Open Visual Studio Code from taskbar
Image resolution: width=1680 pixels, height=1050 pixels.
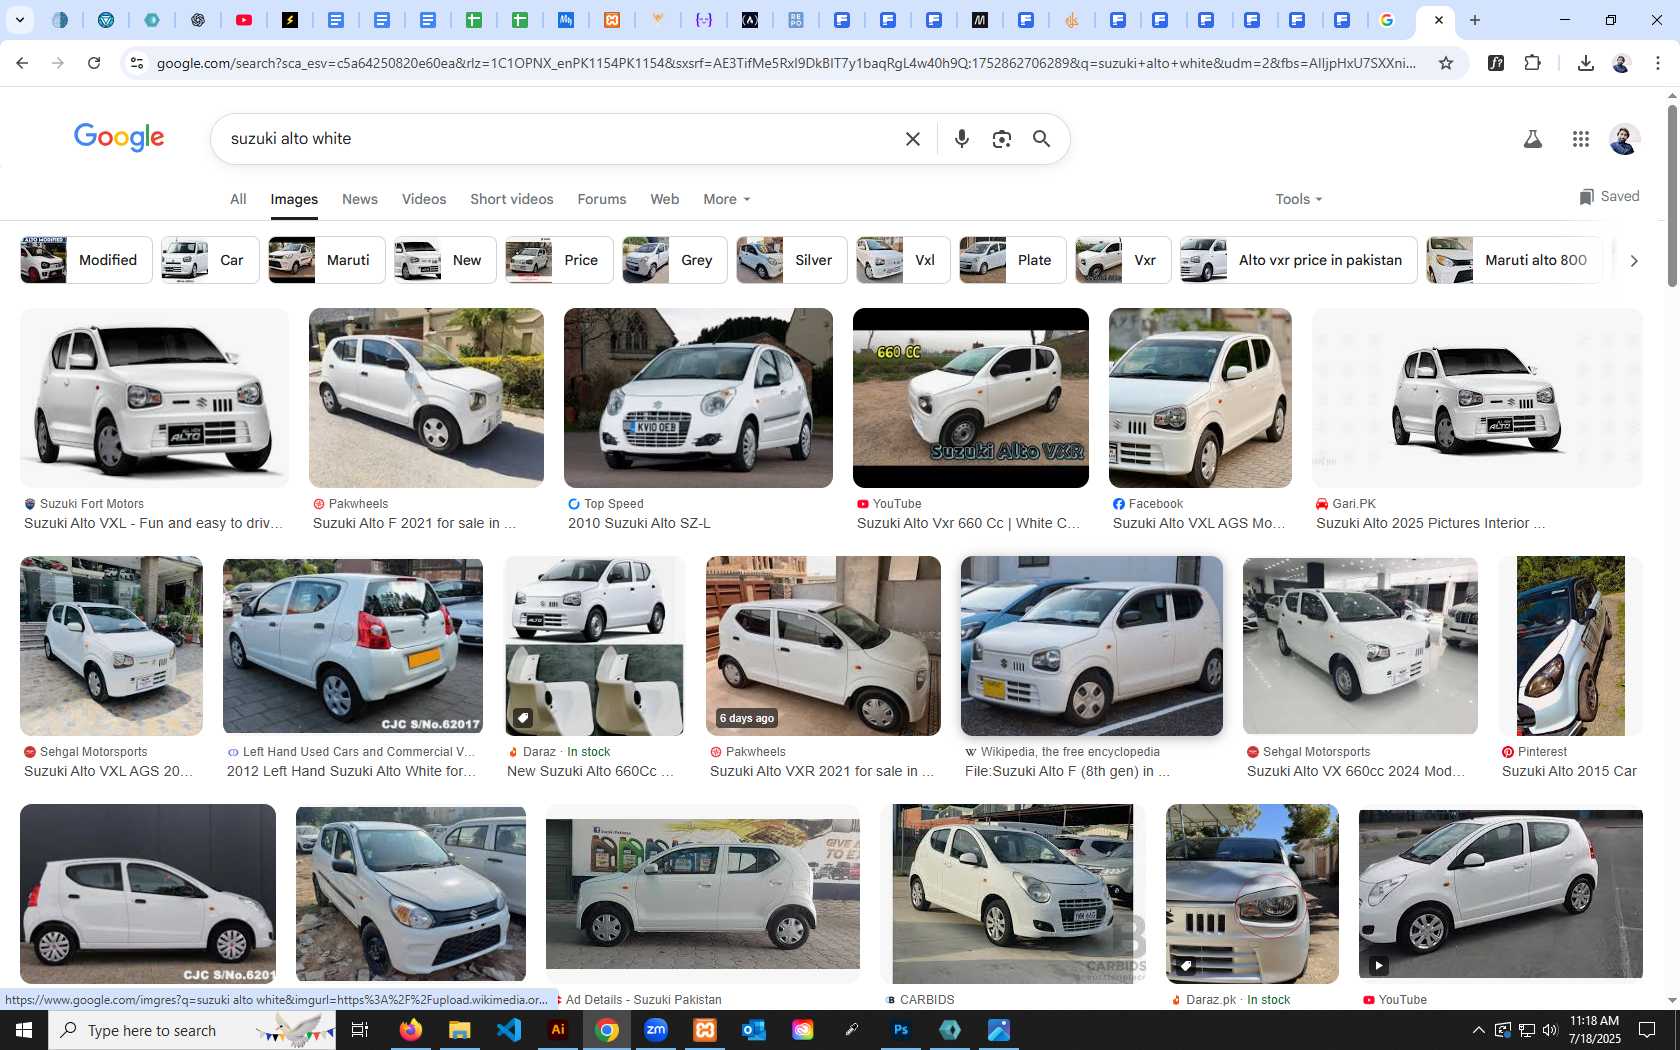coord(508,1030)
